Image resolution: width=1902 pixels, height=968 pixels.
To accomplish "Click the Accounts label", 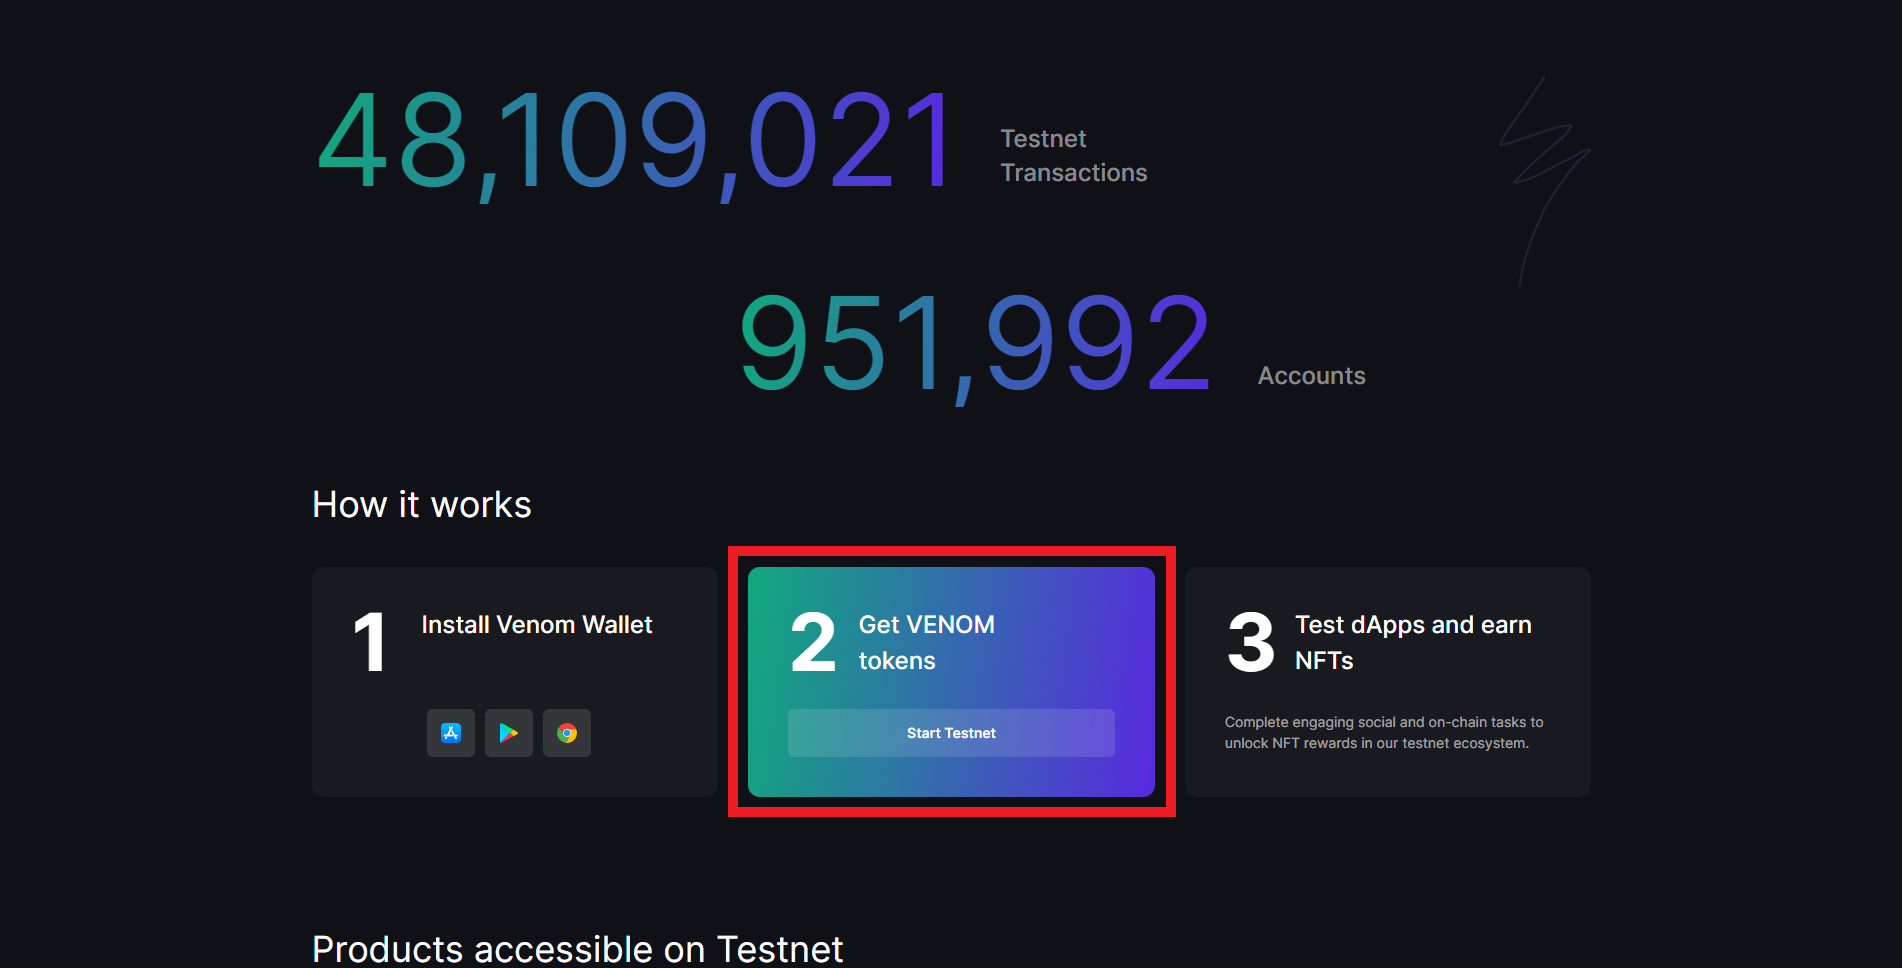I will 1311,376.
